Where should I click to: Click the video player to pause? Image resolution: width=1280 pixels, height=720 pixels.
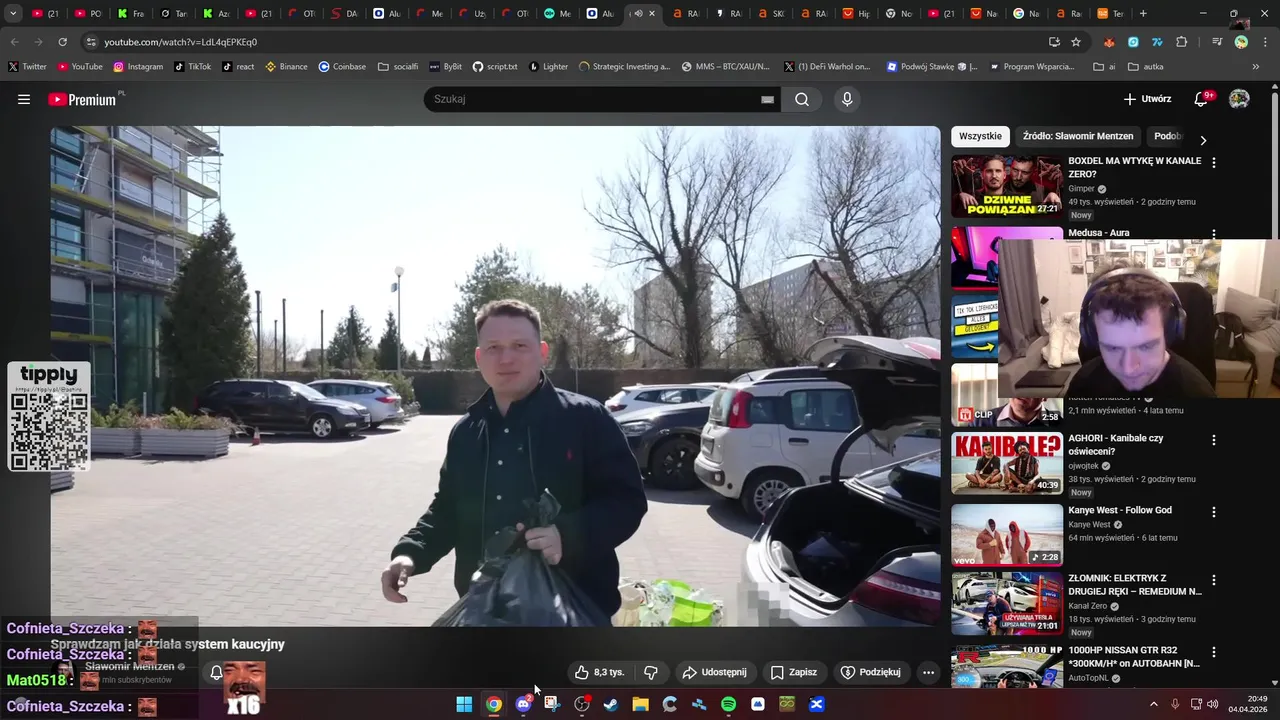pyautogui.click(x=495, y=376)
